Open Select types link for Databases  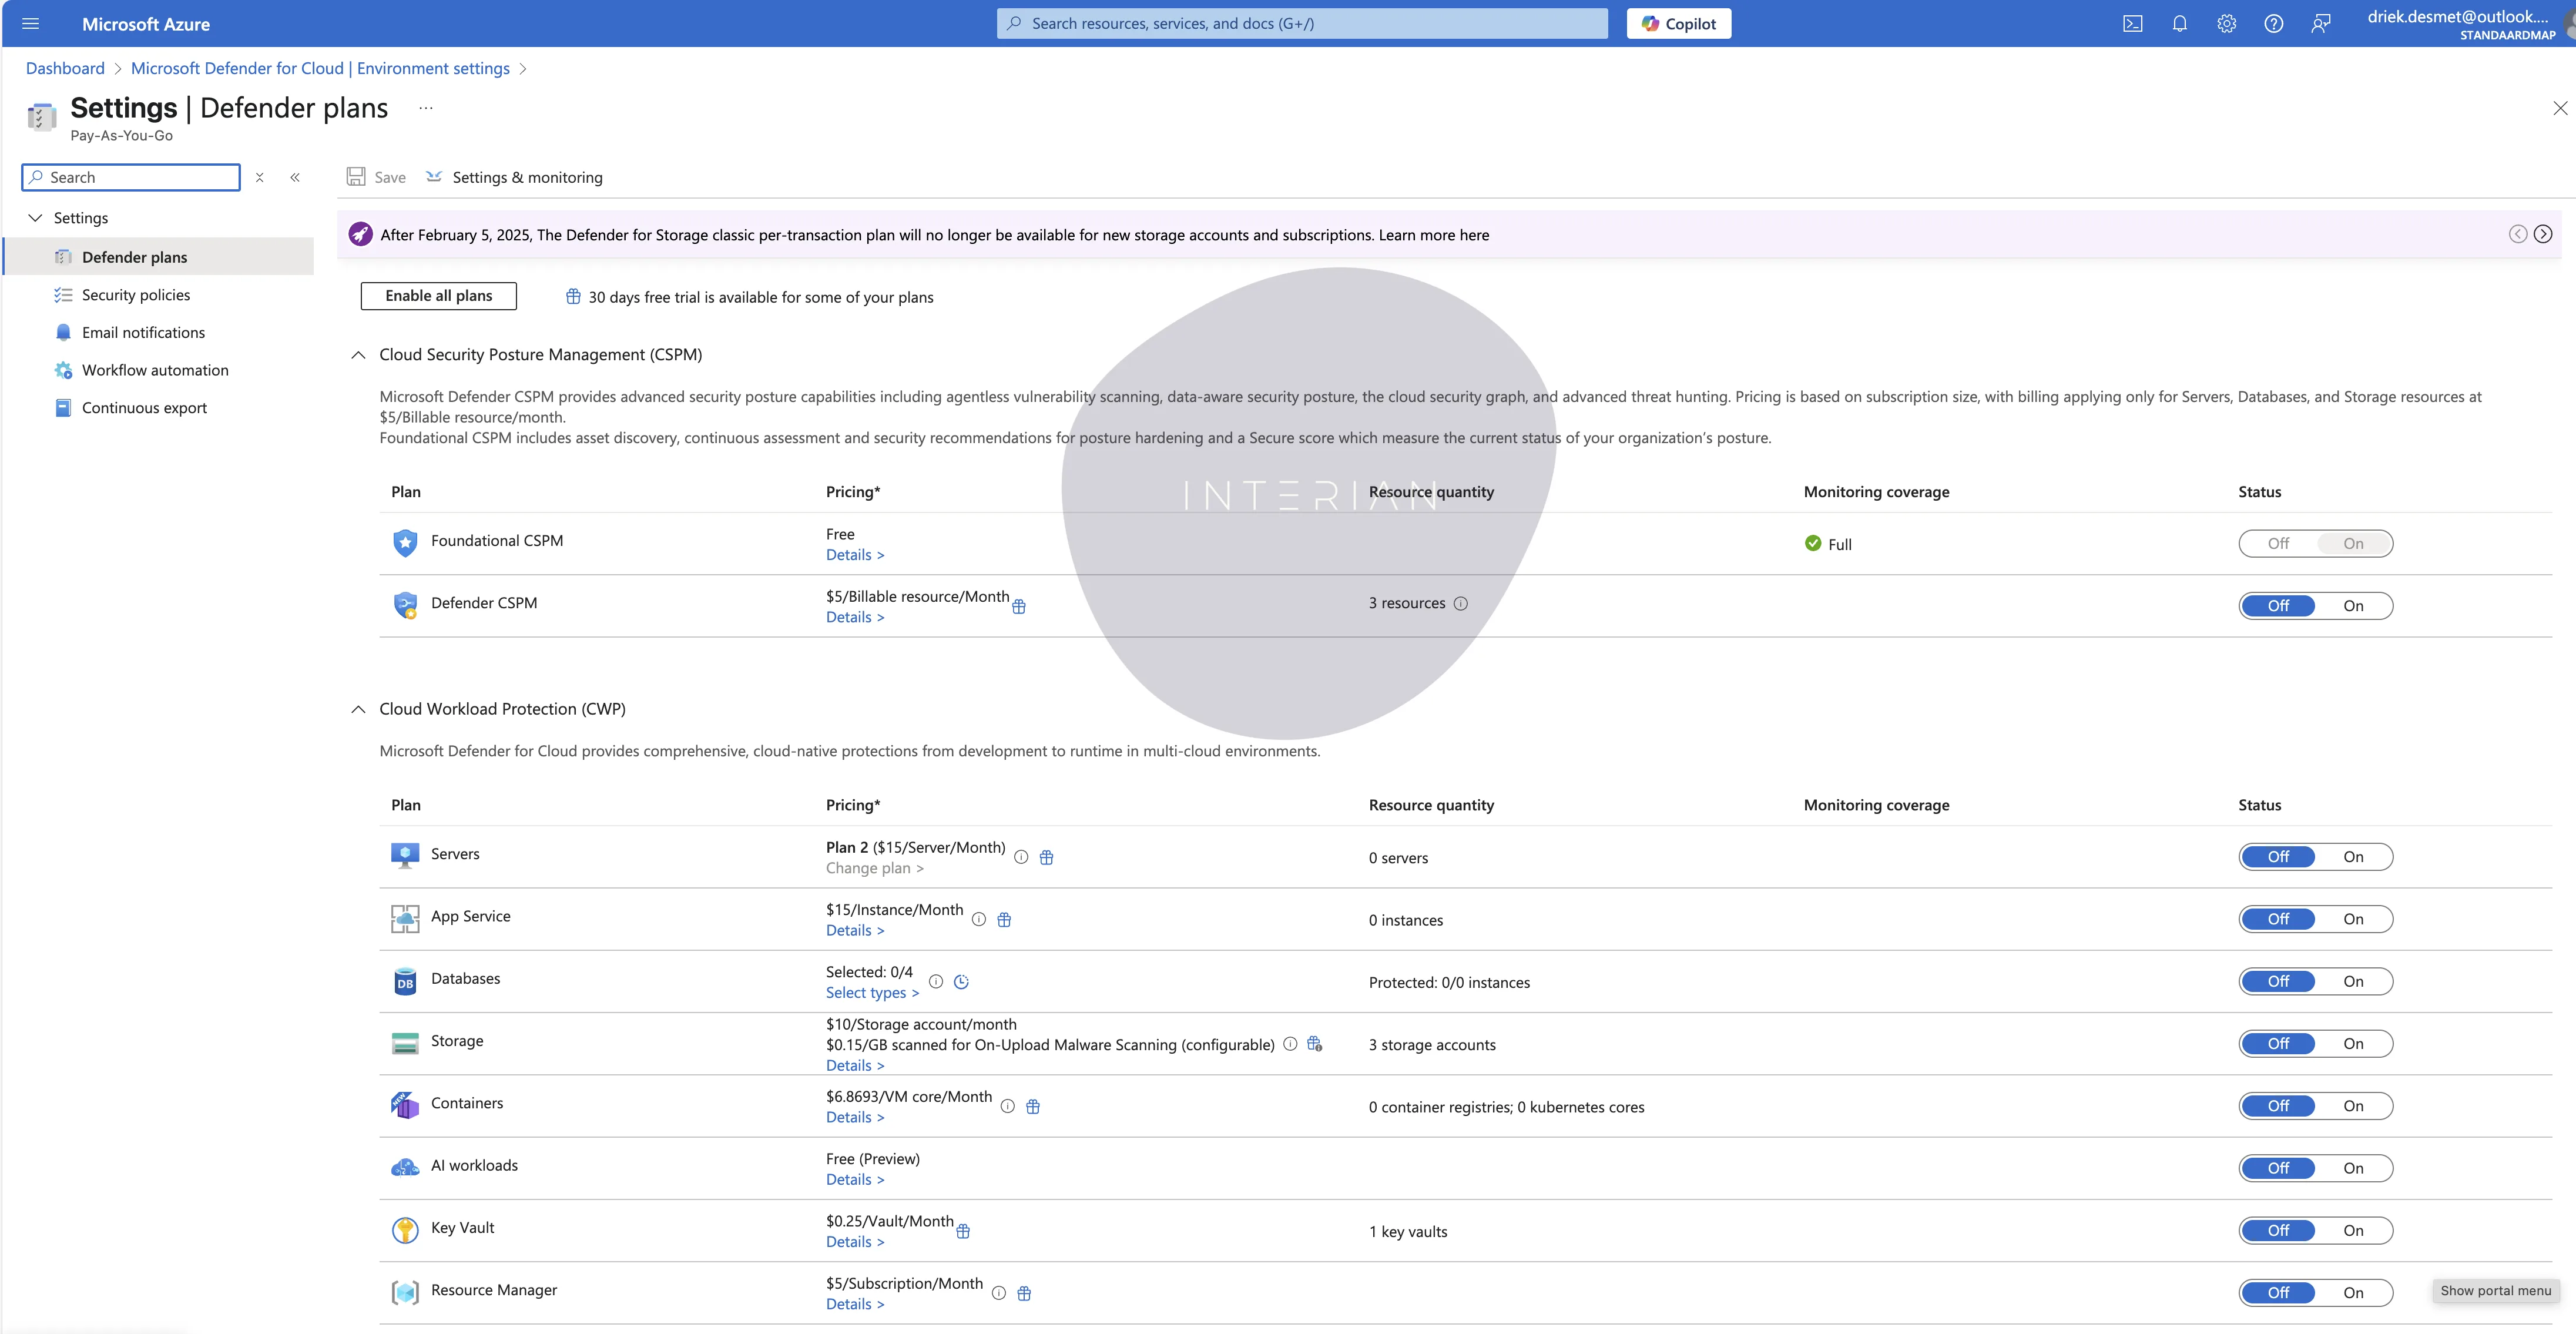871,993
